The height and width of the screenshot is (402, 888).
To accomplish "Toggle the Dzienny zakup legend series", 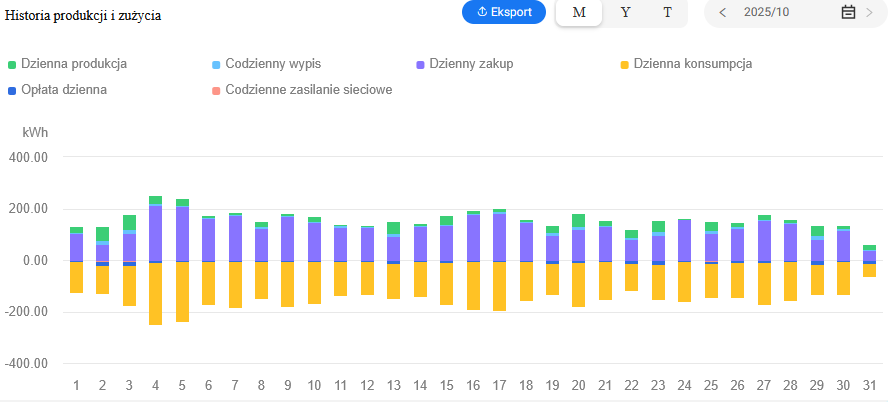I will click(x=471, y=64).
